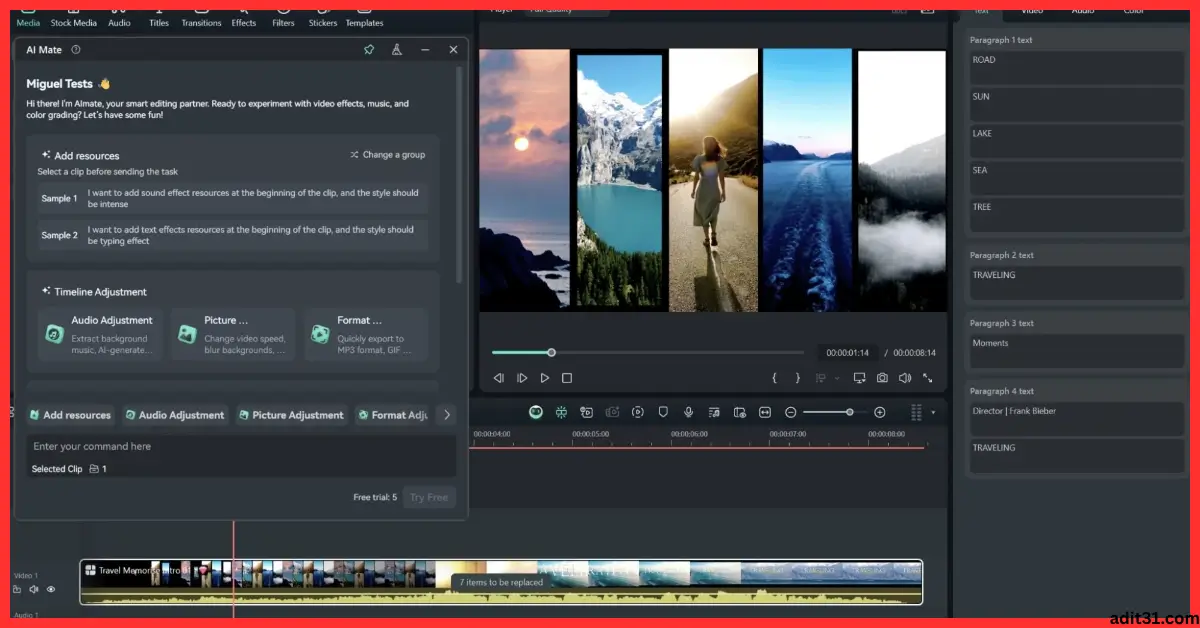Close the AI Mate panel
This screenshot has height=628, width=1200.
pyautogui.click(x=453, y=49)
